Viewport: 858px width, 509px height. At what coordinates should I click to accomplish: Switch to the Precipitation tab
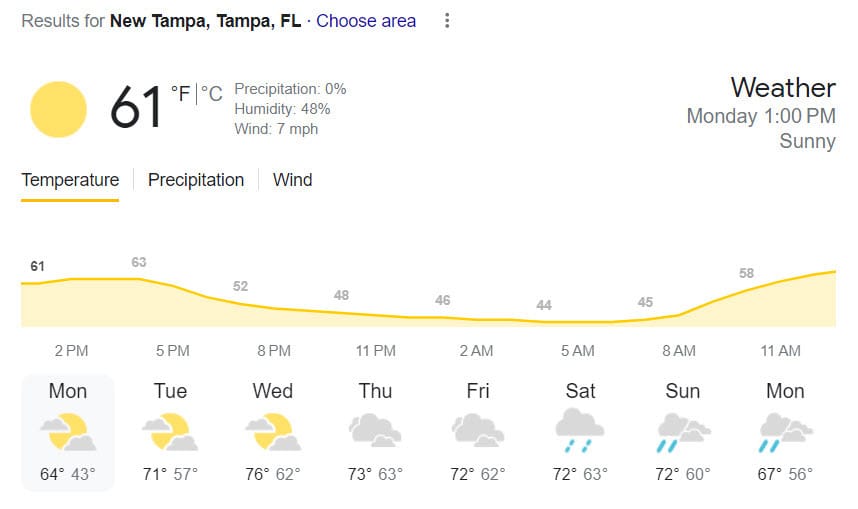click(196, 180)
